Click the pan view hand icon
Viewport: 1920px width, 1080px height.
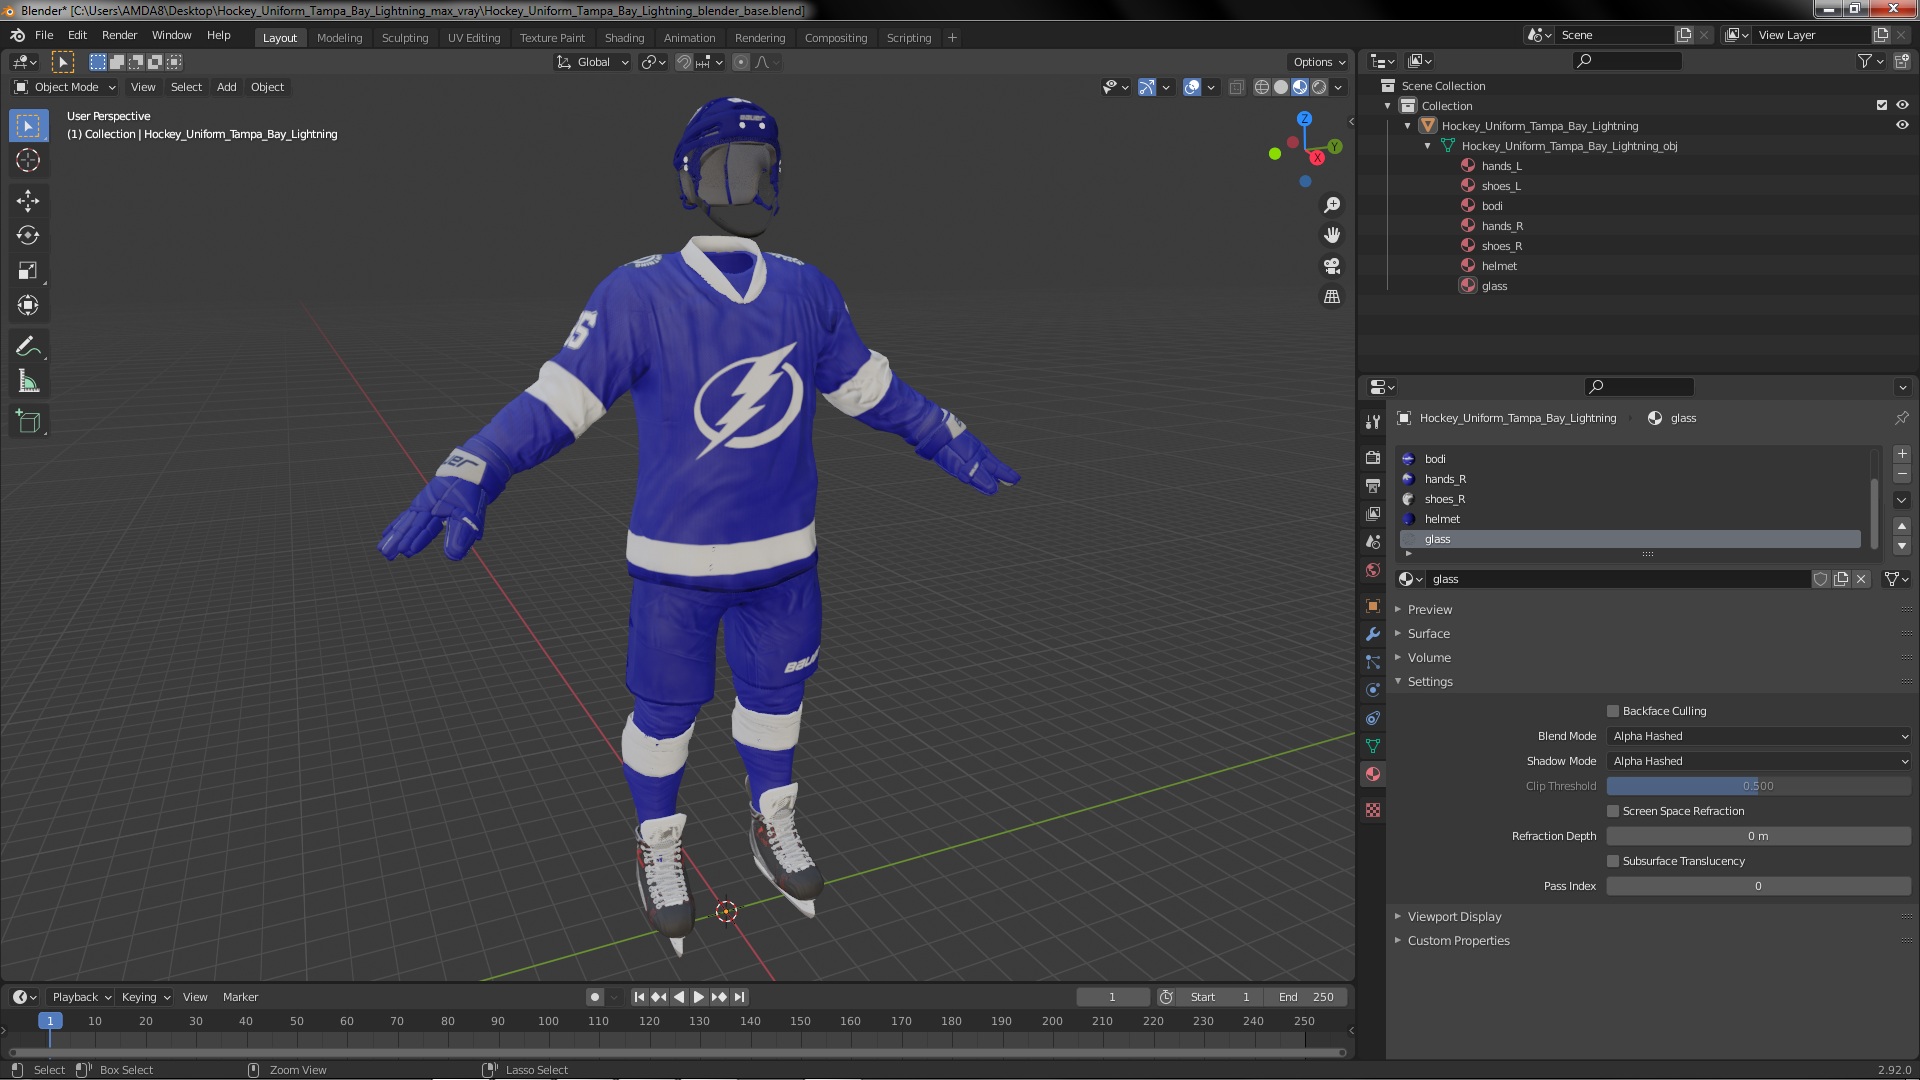1332,235
